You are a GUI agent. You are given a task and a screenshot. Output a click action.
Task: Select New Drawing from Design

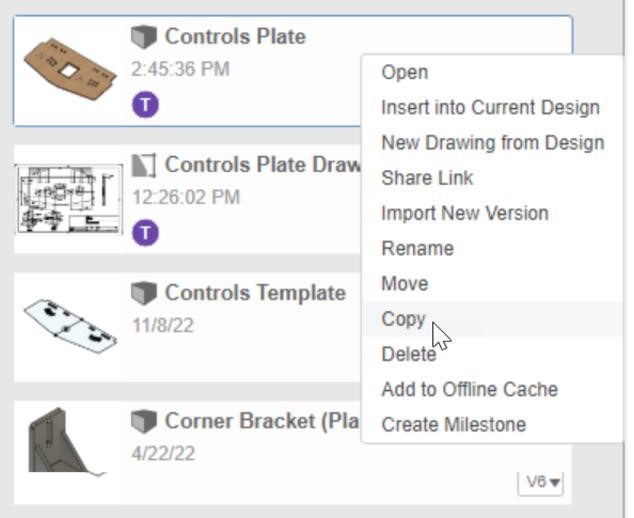tap(492, 142)
